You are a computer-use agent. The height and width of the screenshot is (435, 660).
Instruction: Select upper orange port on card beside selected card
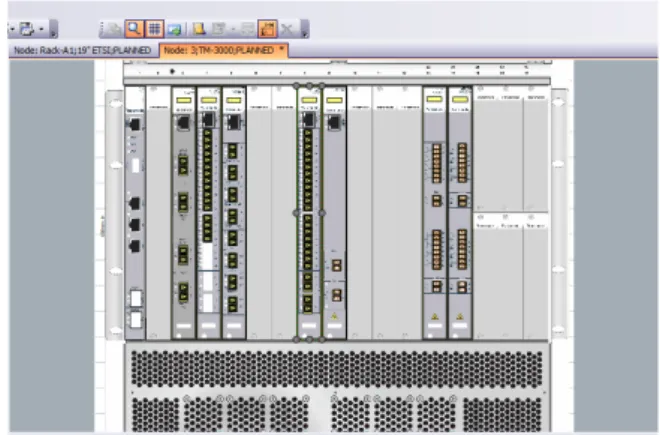click(x=336, y=265)
